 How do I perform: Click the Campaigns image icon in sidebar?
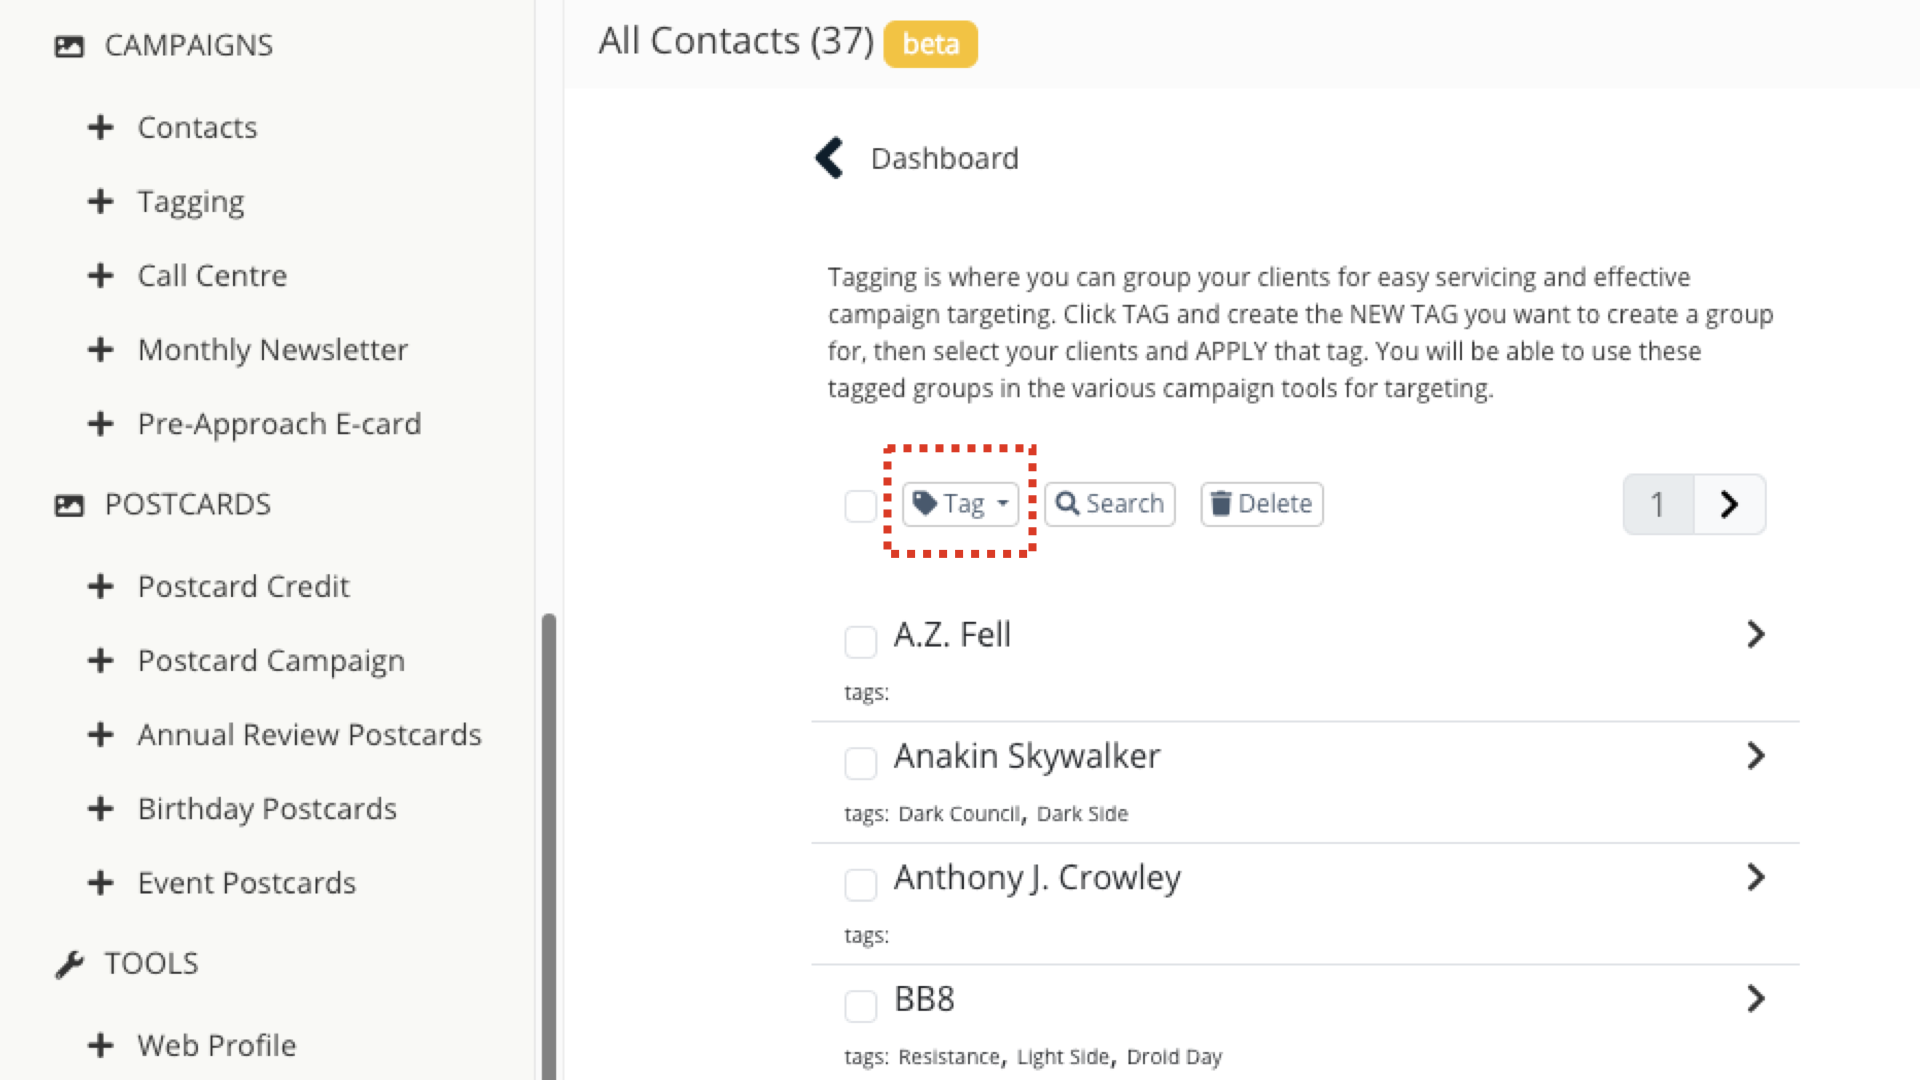[x=69, y=46]
